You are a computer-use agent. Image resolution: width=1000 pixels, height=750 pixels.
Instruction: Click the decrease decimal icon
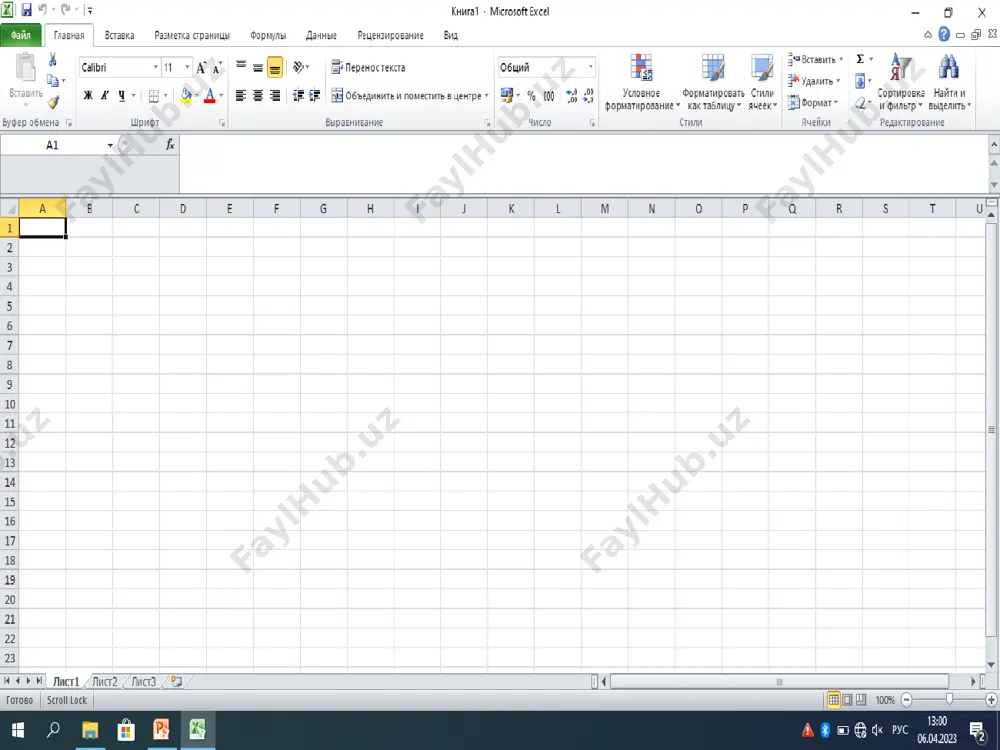tap(589, 96)
